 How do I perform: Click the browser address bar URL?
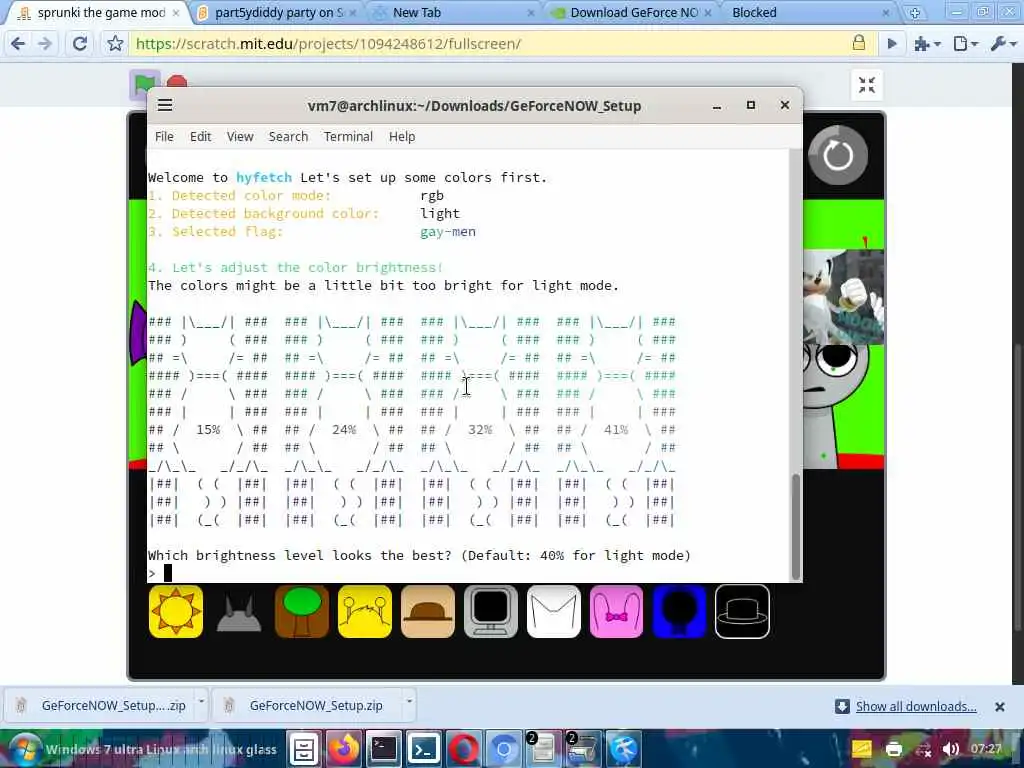click(328, 44)
